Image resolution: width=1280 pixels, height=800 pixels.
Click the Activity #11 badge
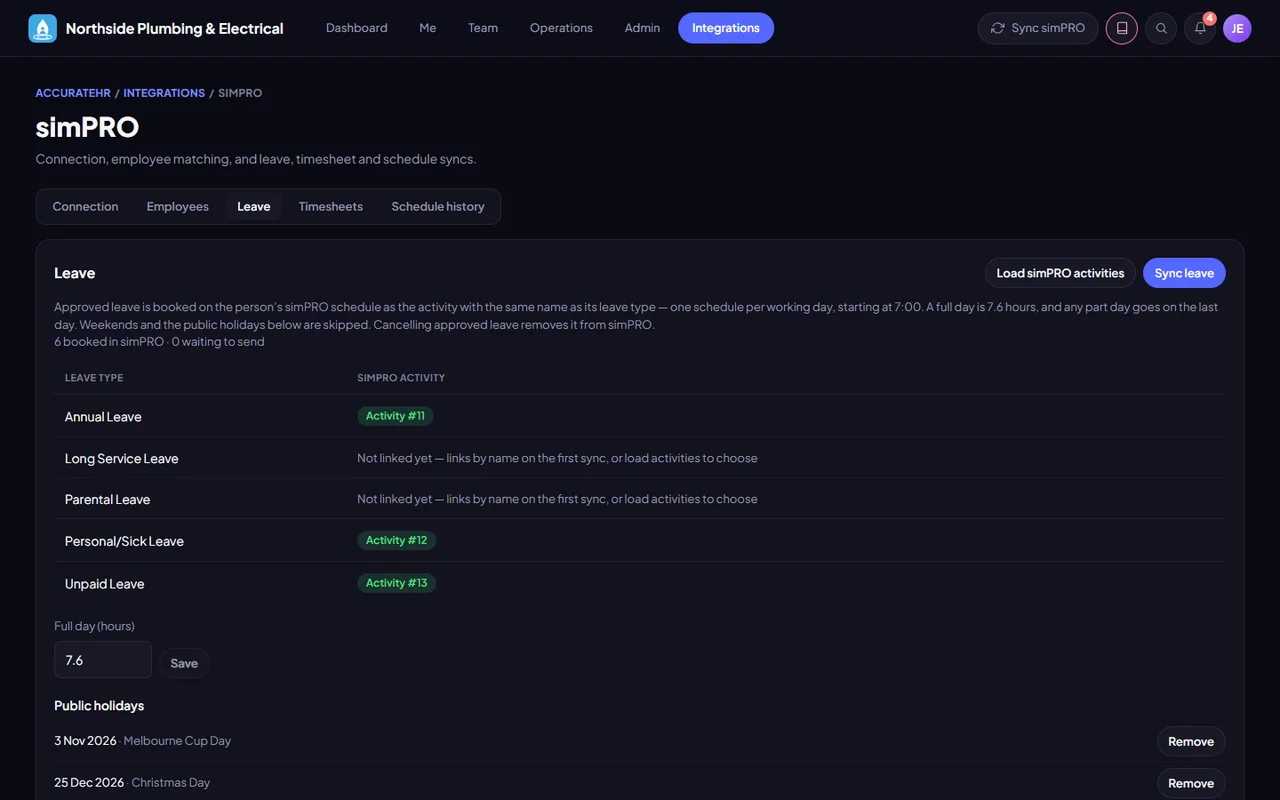coord(395,416)
